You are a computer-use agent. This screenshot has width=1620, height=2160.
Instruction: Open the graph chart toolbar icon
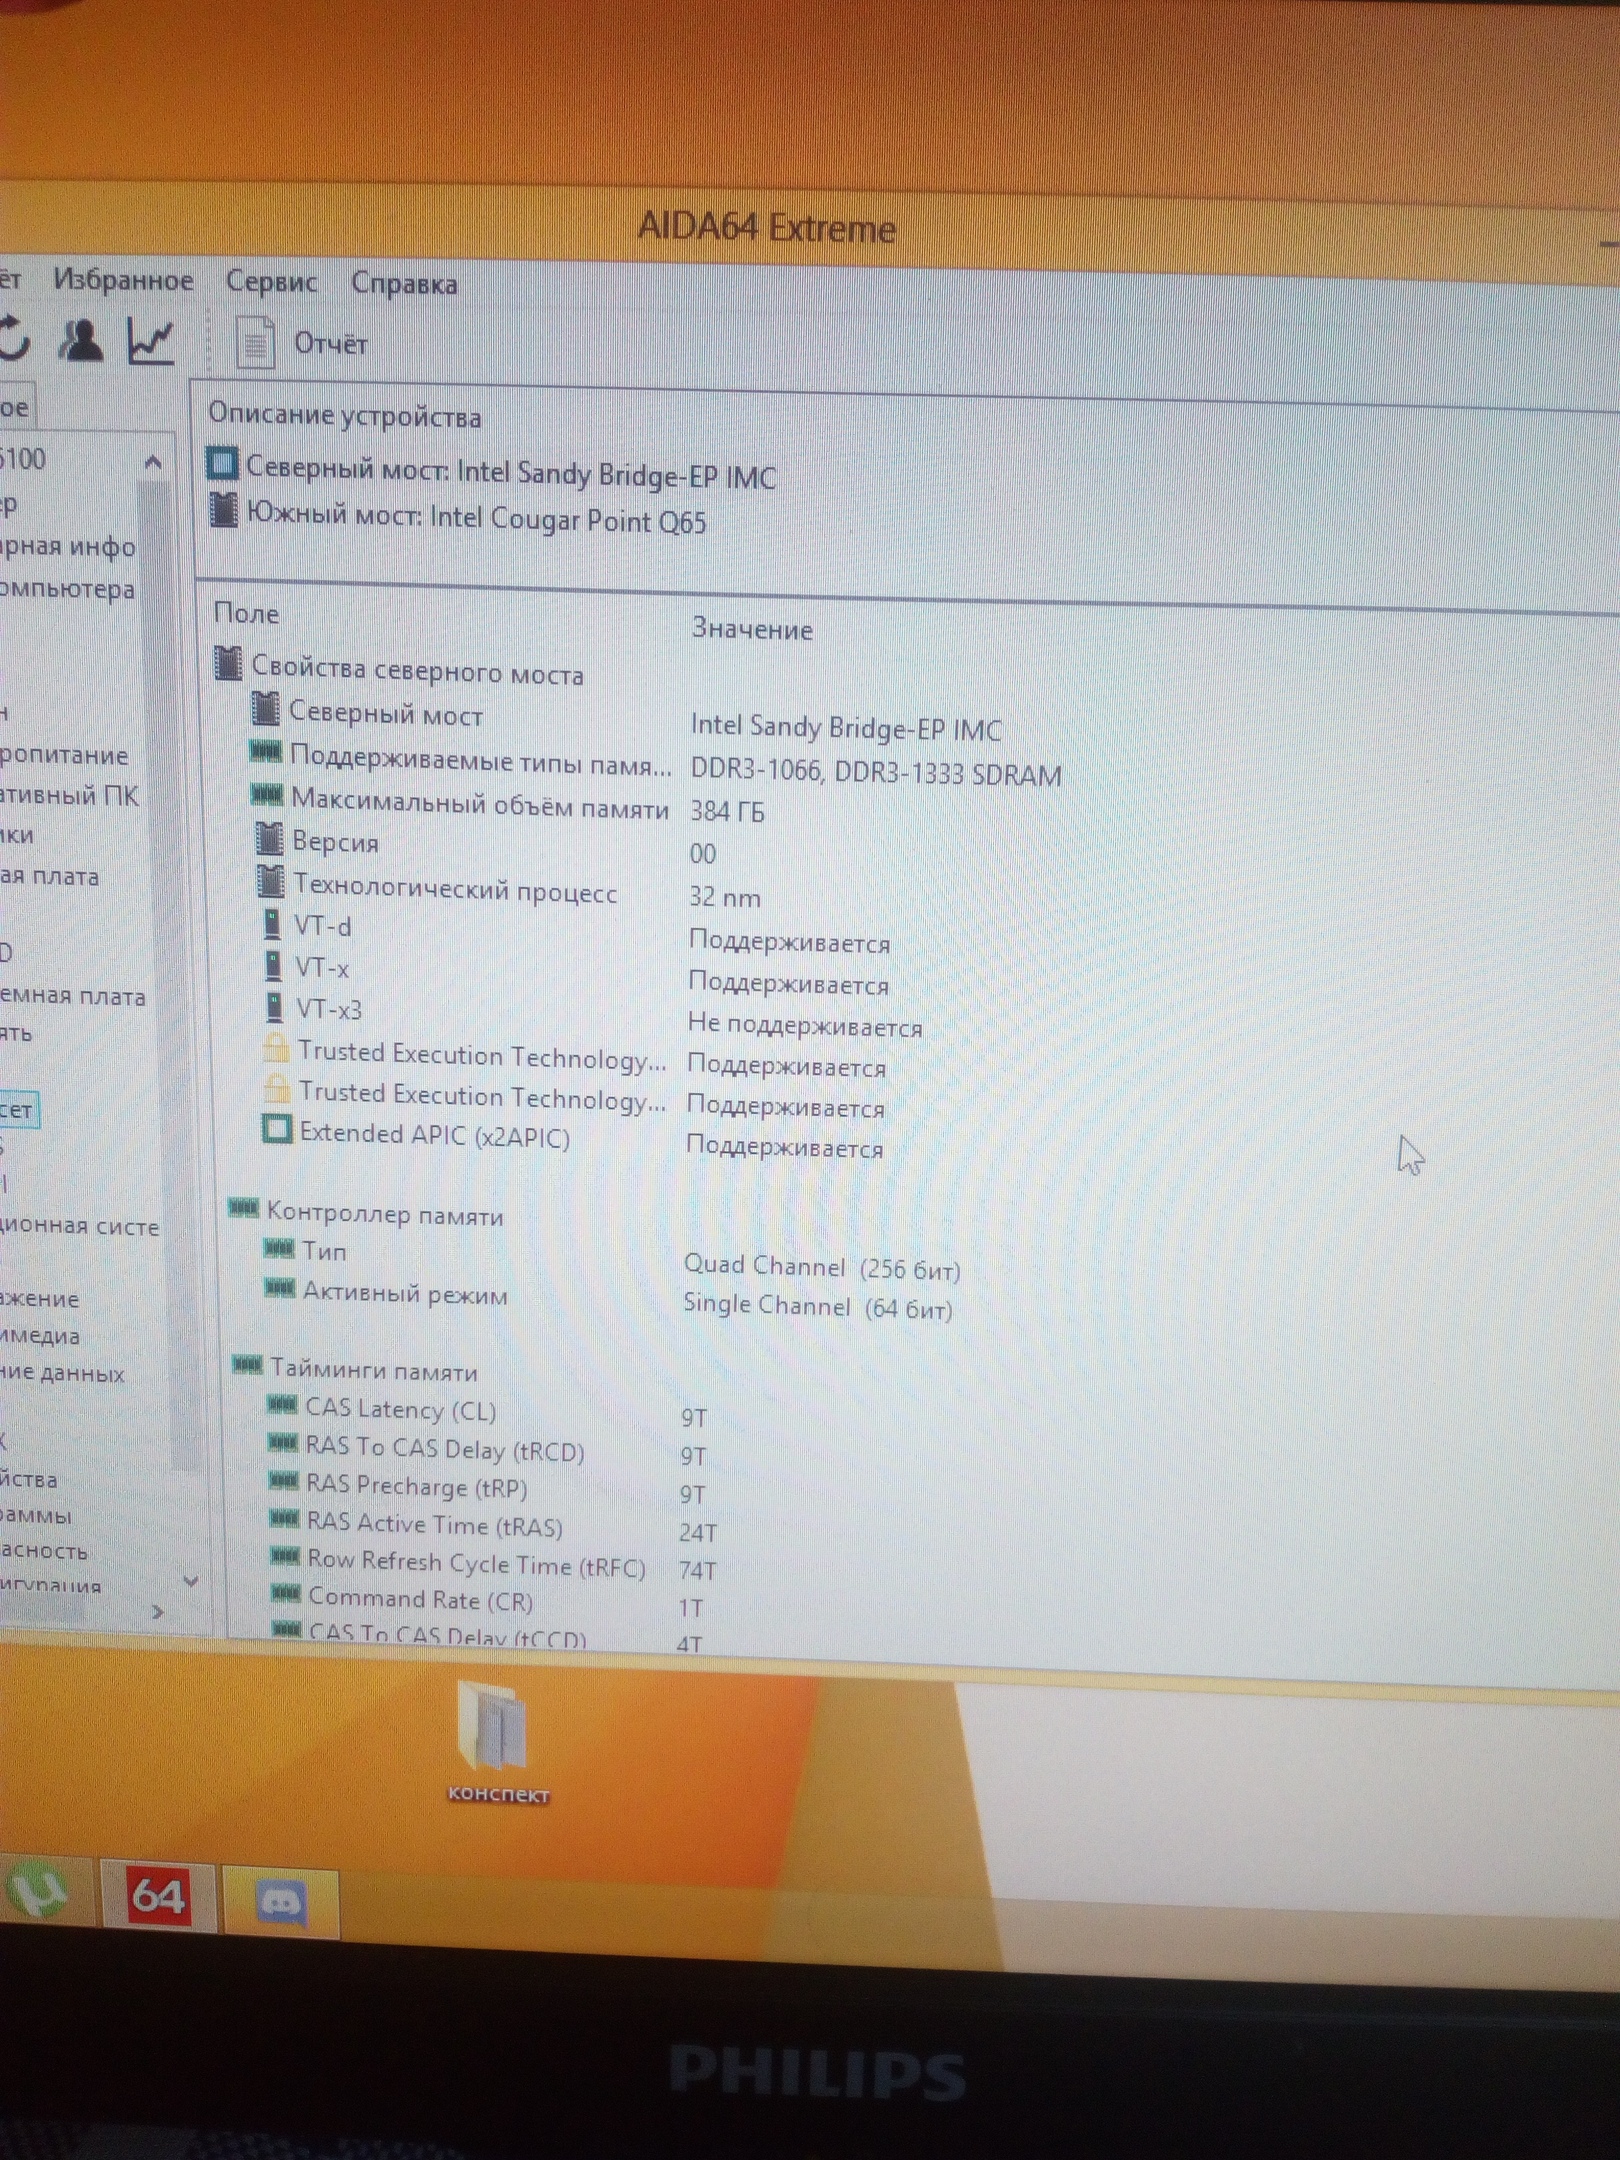(152, 340)
